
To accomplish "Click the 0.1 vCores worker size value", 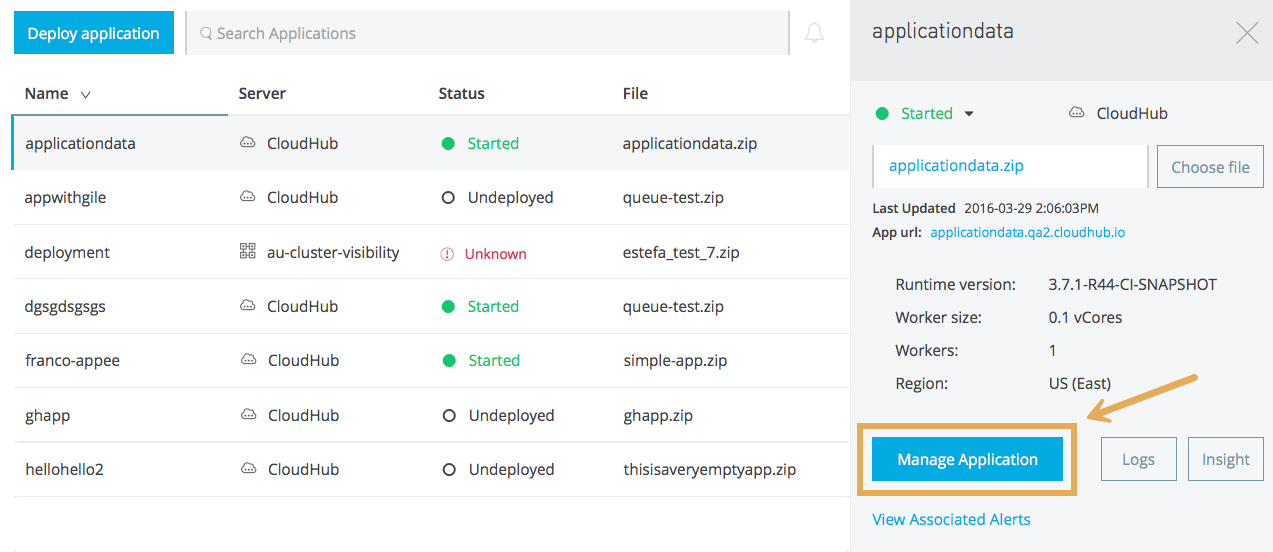I will pyautogui.click(x=1085, y=317).
